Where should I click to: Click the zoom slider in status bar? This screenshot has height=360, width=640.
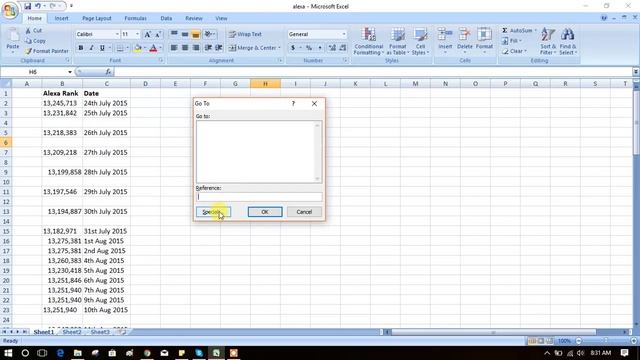pos(606,341)
